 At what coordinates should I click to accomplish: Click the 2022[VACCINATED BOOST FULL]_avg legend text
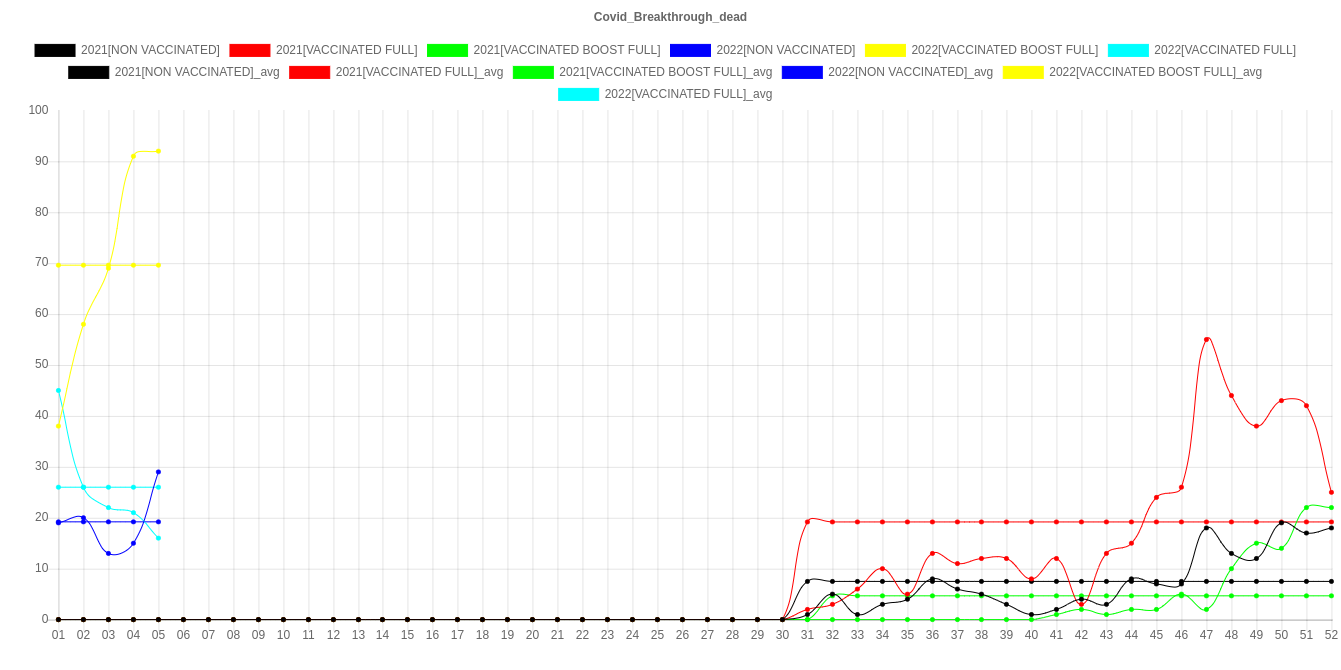pos(1155,72)
